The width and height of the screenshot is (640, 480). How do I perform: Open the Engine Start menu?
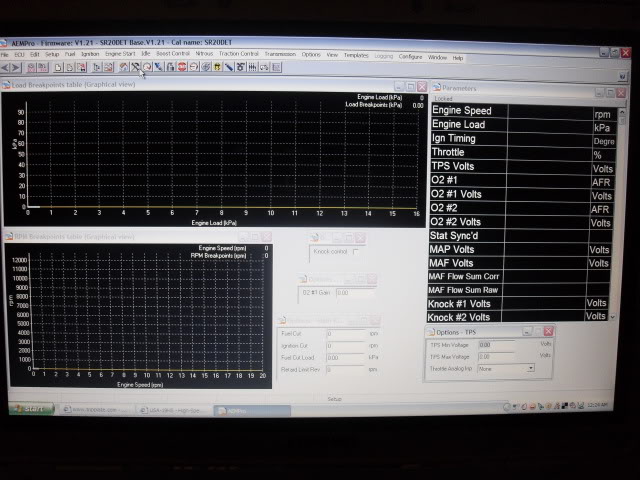coord(120,53)
